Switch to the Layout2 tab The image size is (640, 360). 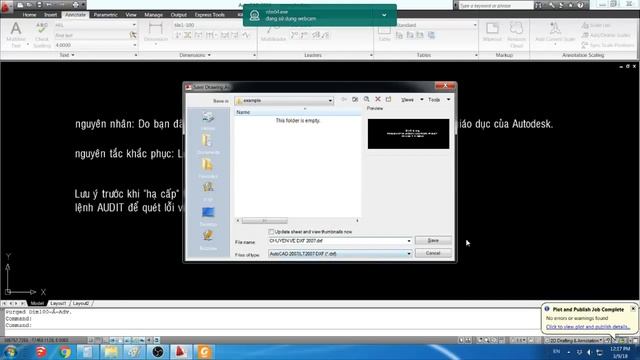pyautogui.click(x=81, y=303)
